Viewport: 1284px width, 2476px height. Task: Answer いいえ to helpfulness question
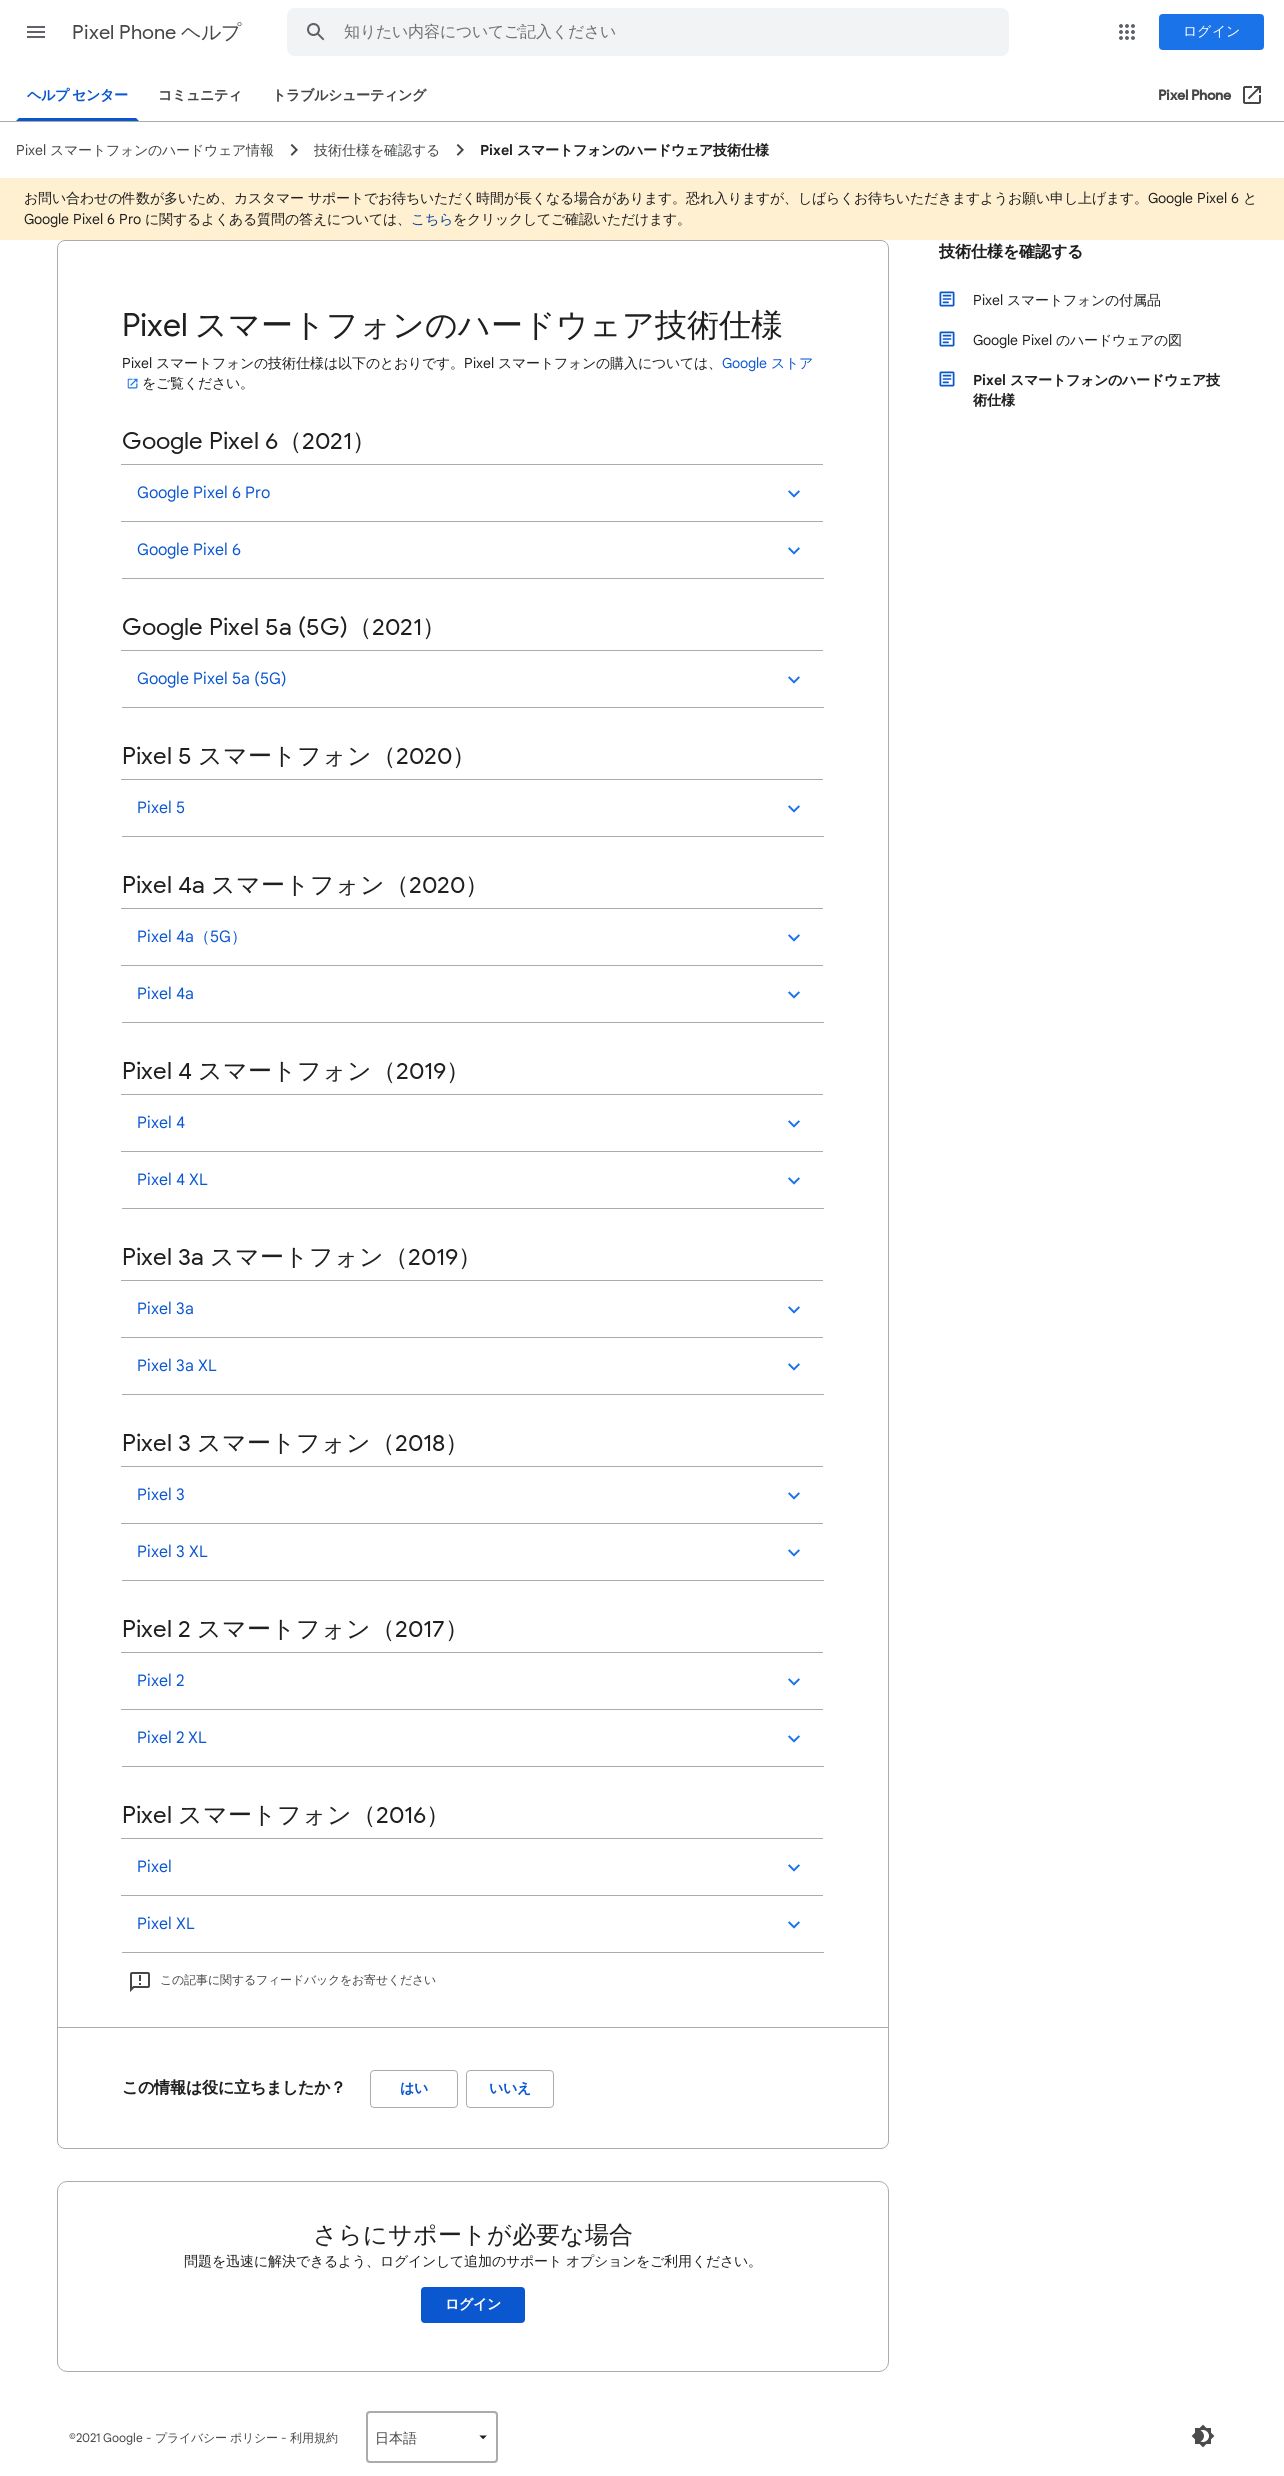510,2089
